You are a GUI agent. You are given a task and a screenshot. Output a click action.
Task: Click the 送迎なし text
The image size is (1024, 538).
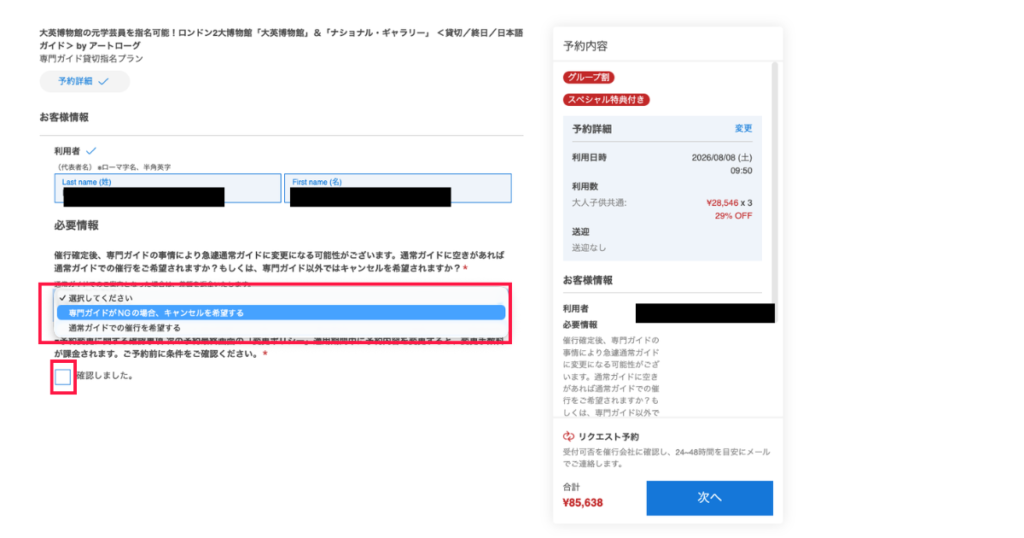coord(589,247)
